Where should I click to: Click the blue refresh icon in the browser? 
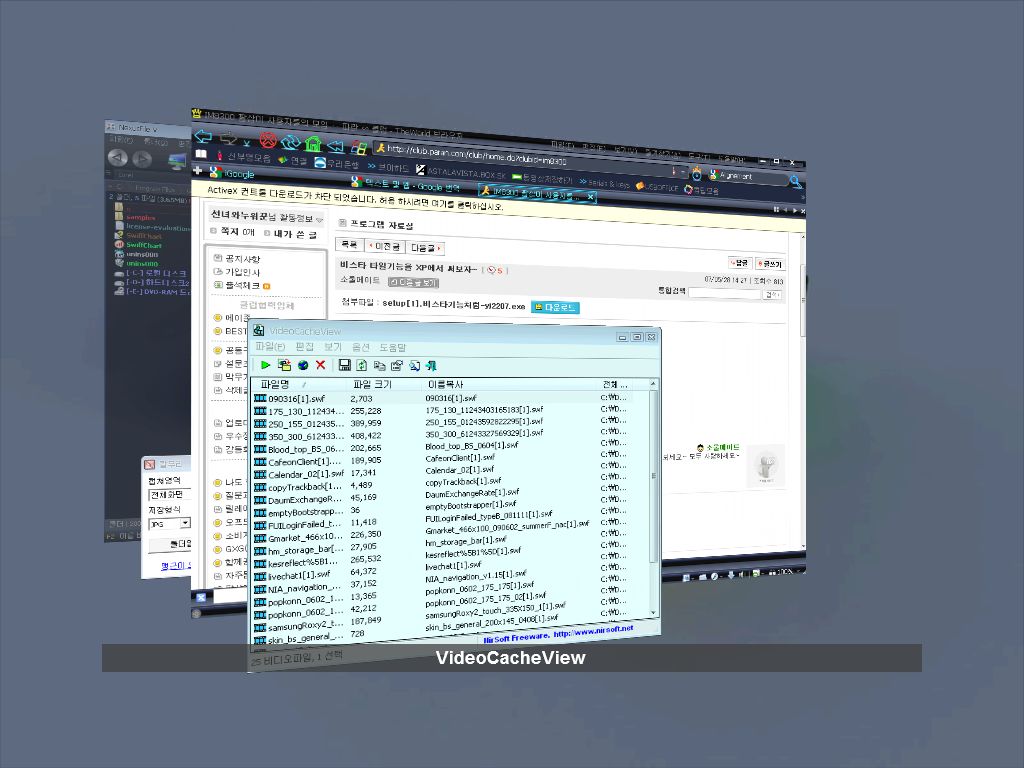pyautogui.click(x=290, y=141)
